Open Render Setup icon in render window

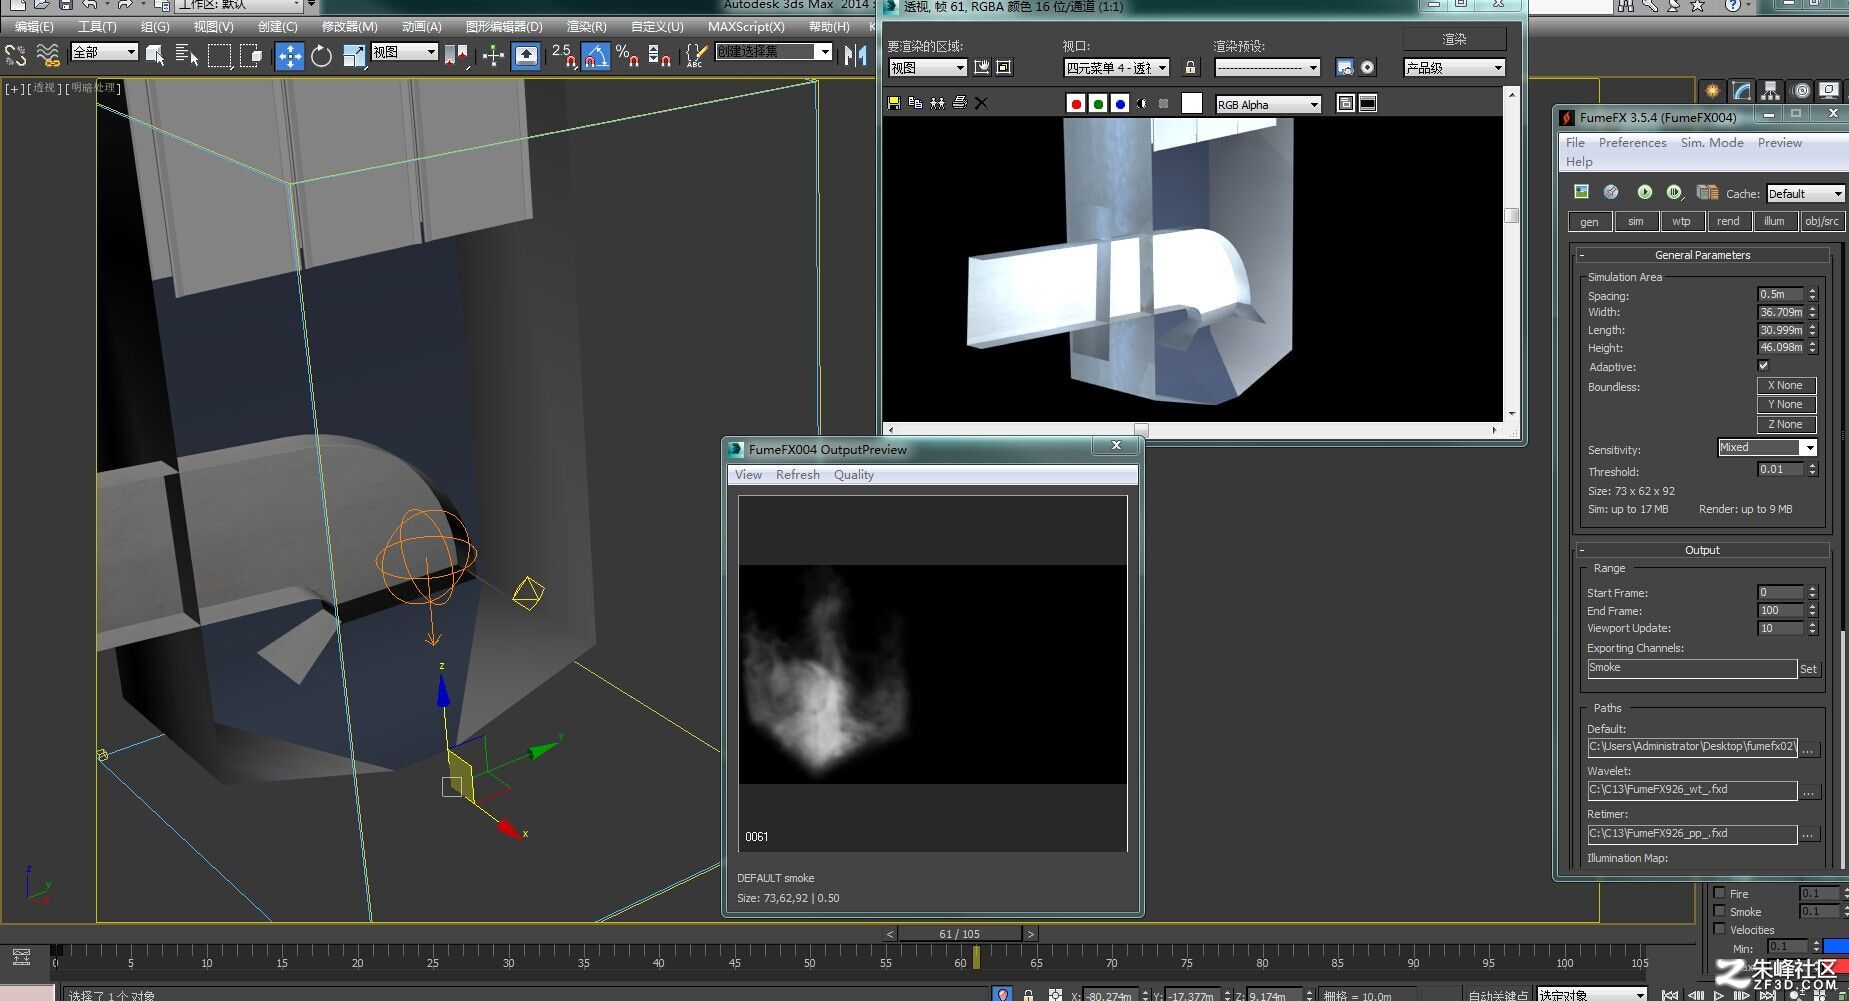tap(1345, 67)
